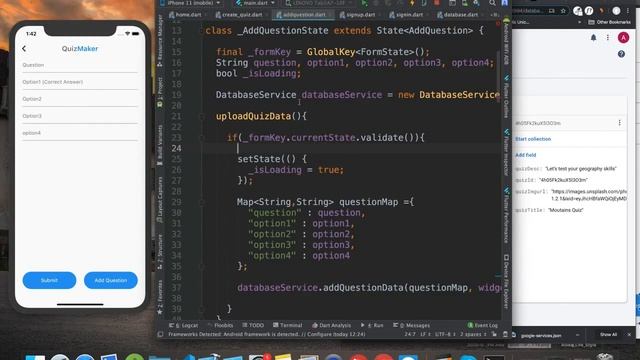This screenshot has height=360, width=640.
Task: Focus the Option2 text field
Action: (x=80, y=99)
